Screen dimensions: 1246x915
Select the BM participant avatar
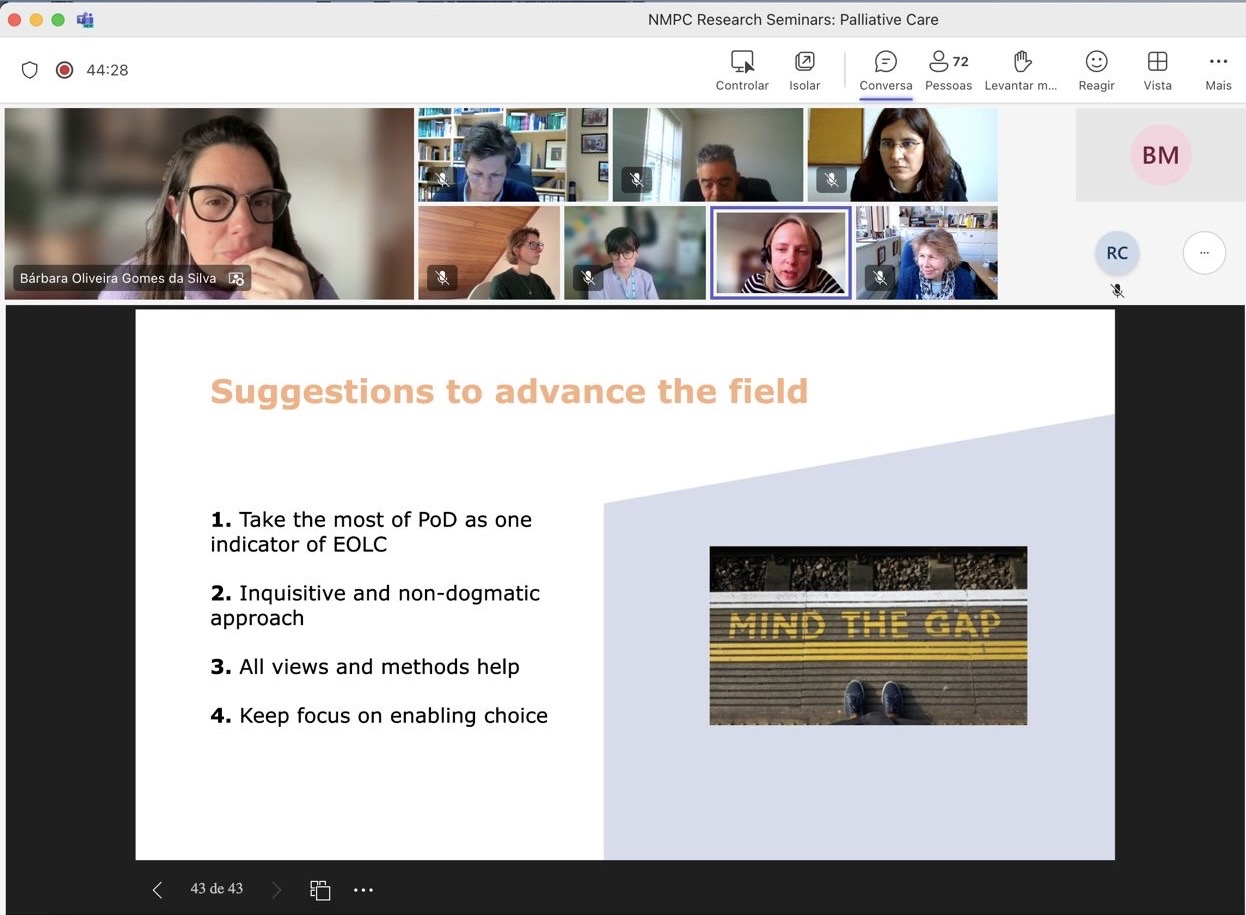click(1160, 155)
